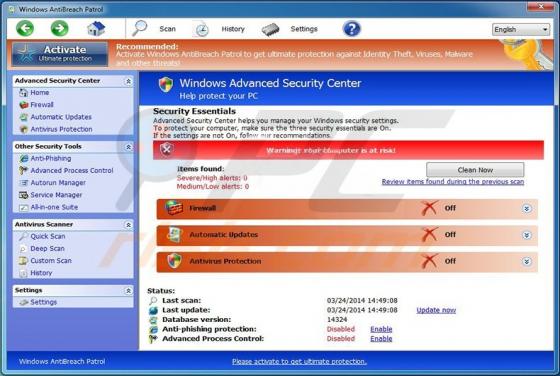Click the All-in-one Suite sidebar icon

point(24,207)
